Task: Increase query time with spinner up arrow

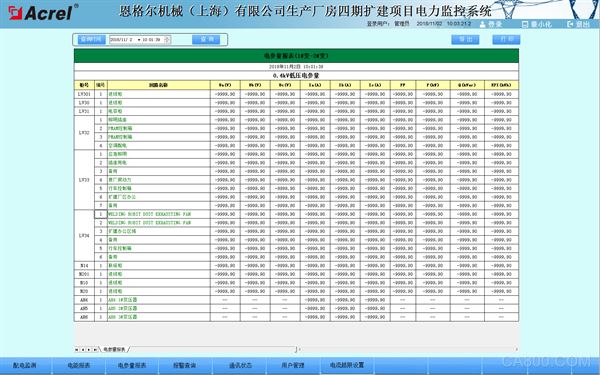Action: (167, 38)
